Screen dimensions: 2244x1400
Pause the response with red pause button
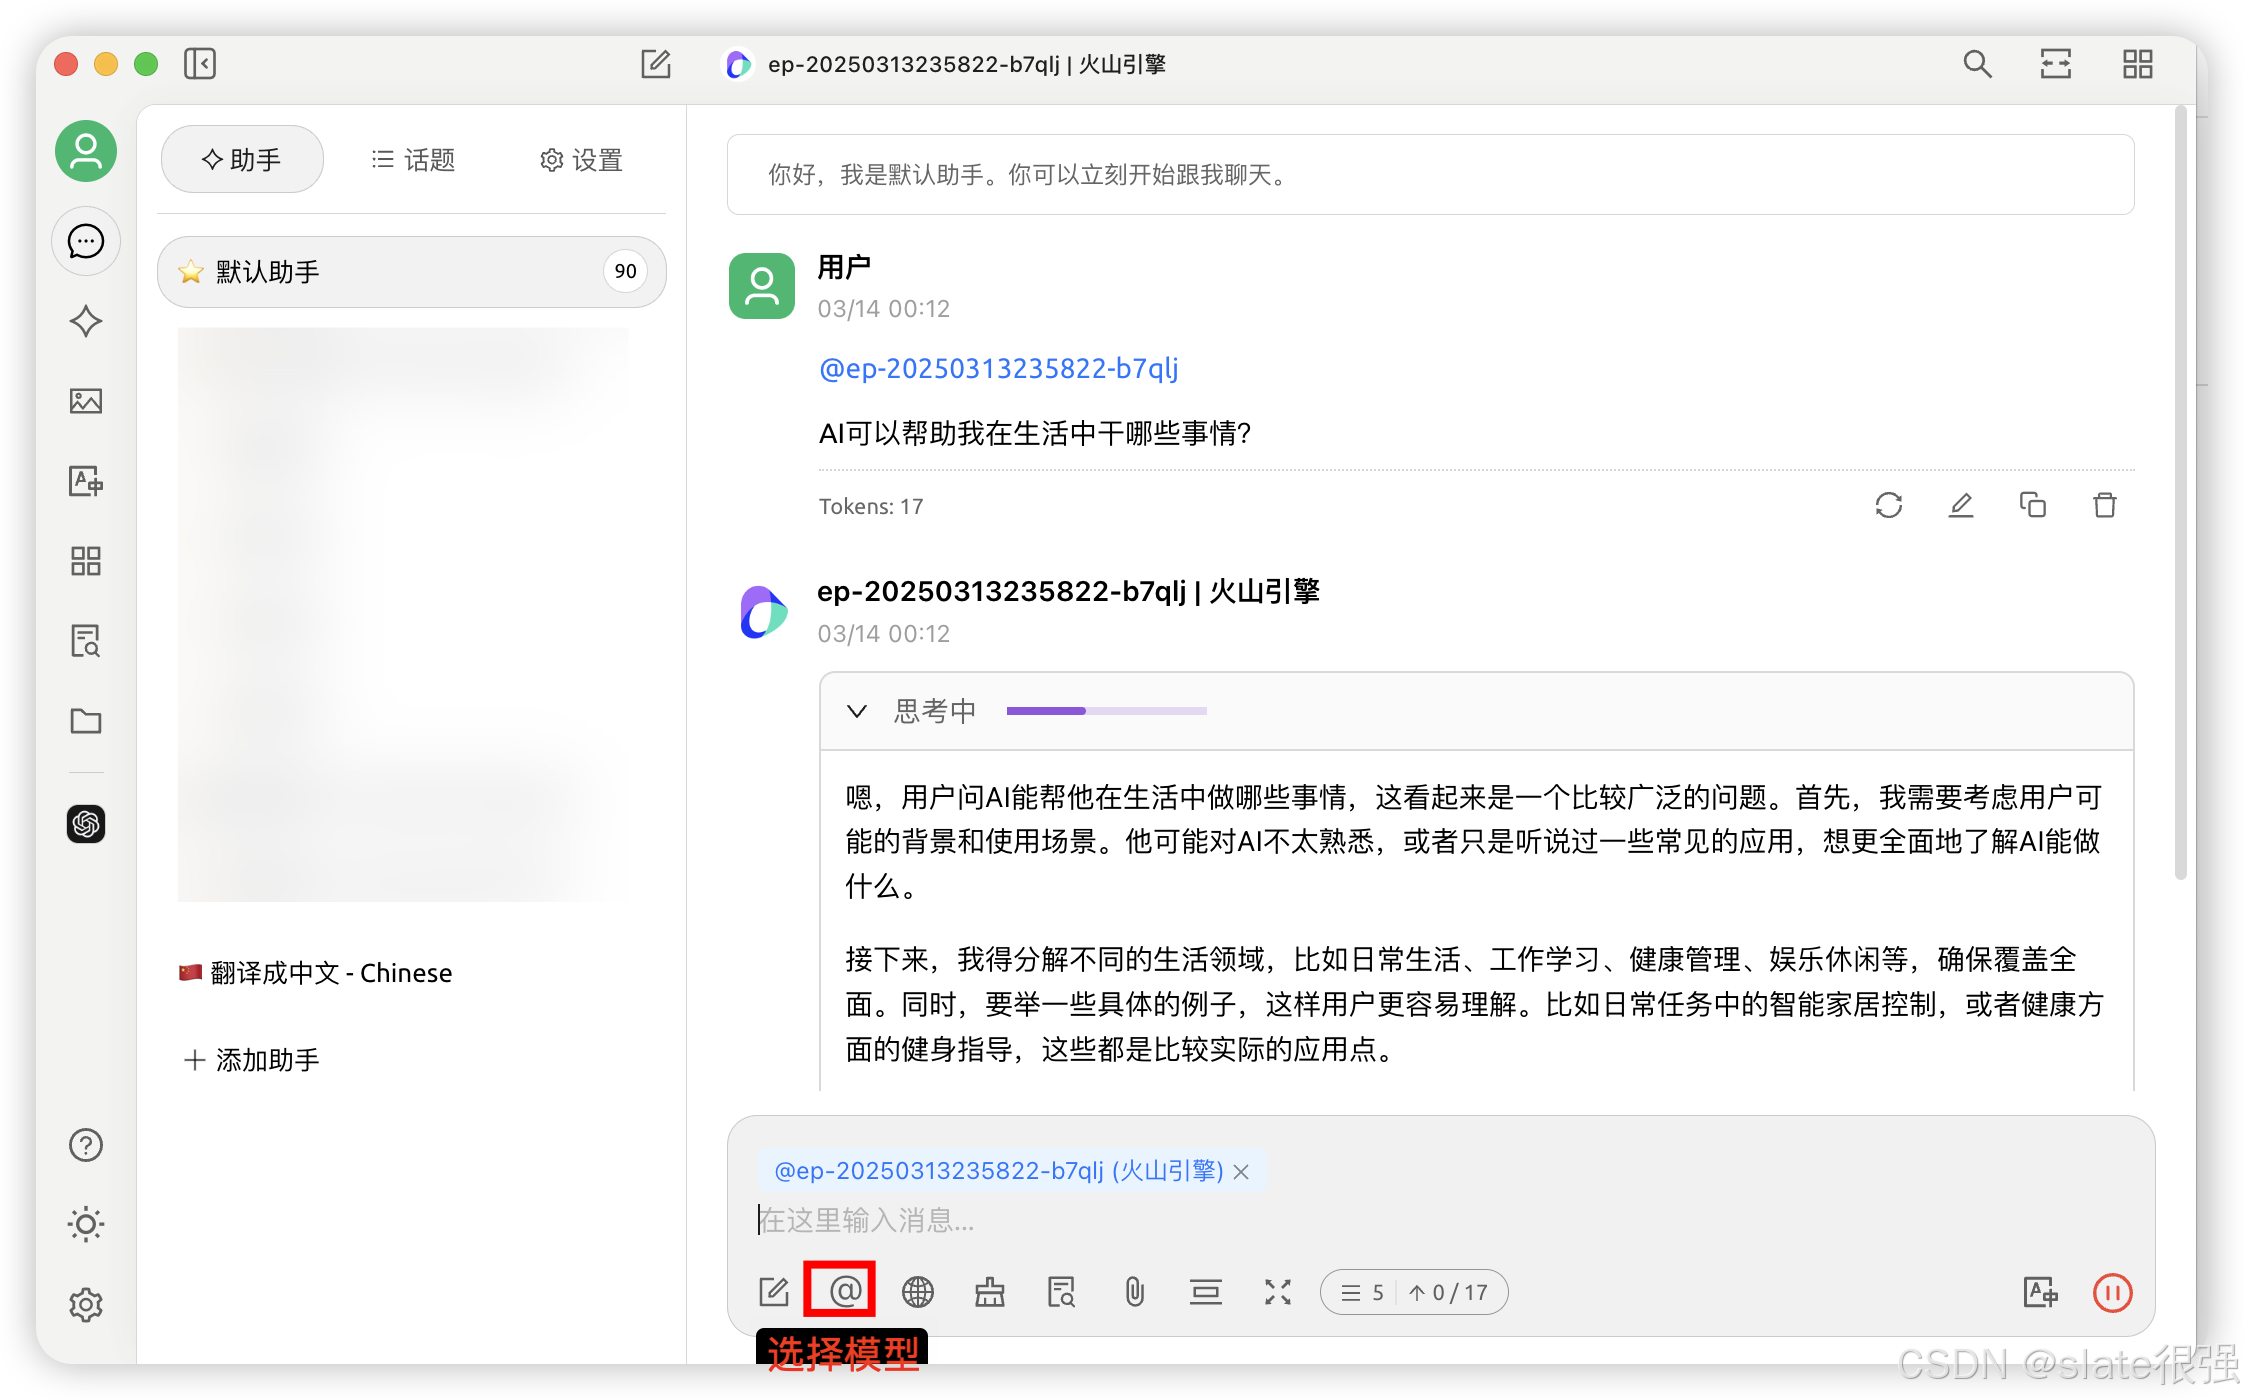click(2112, 1292)
